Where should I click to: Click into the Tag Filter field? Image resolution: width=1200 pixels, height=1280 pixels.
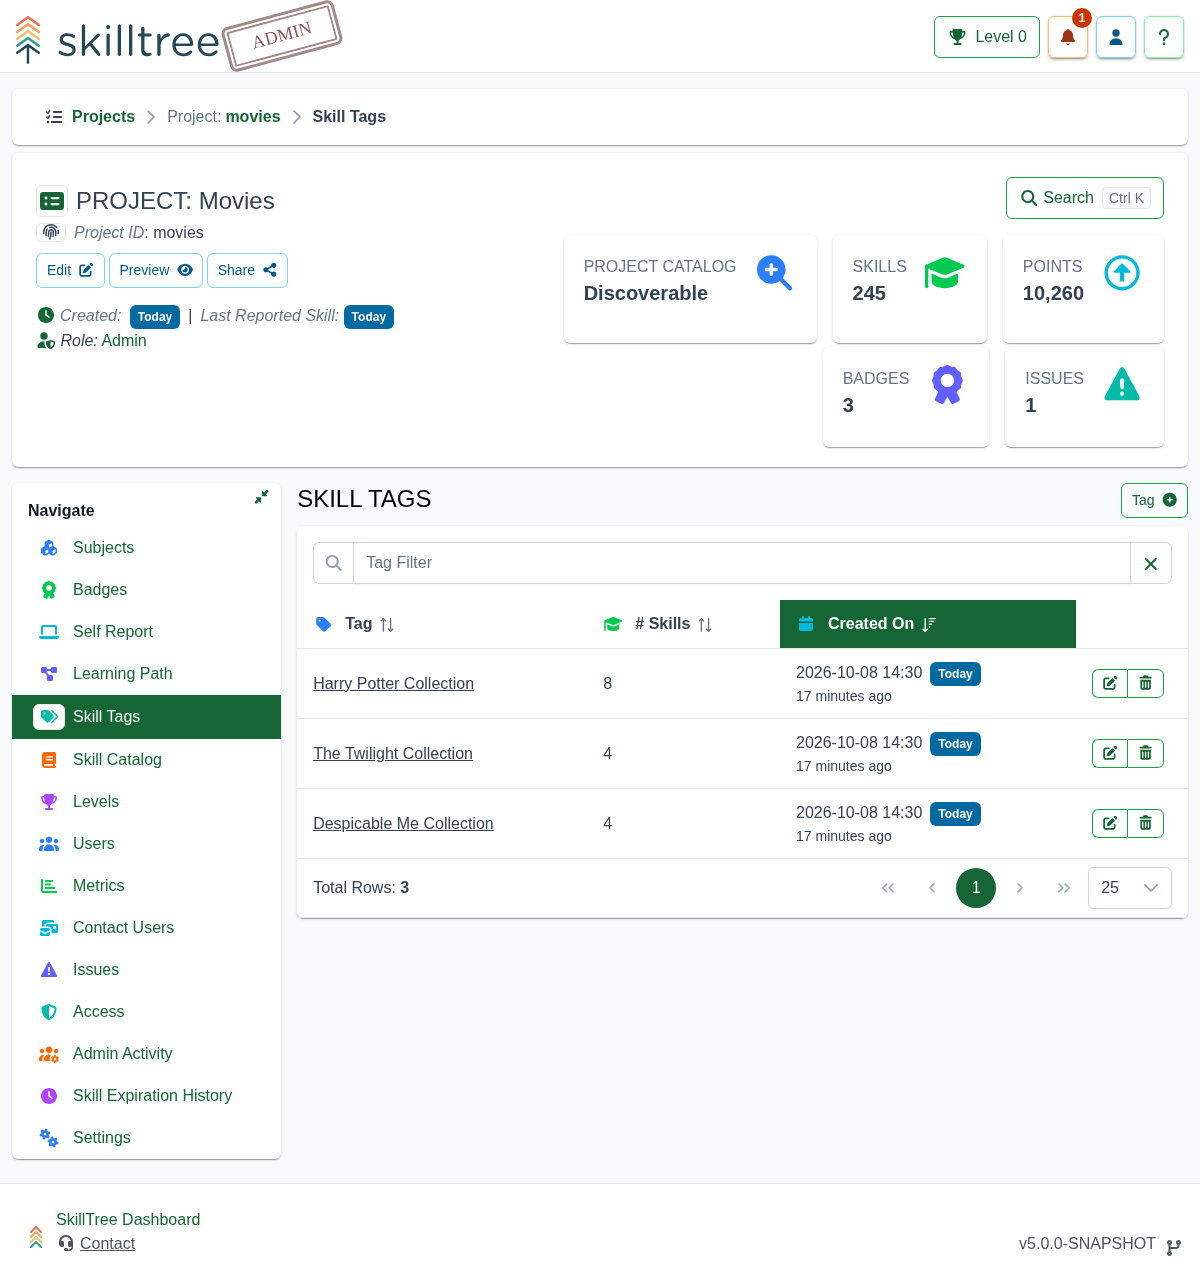click(x=742, y=563)
